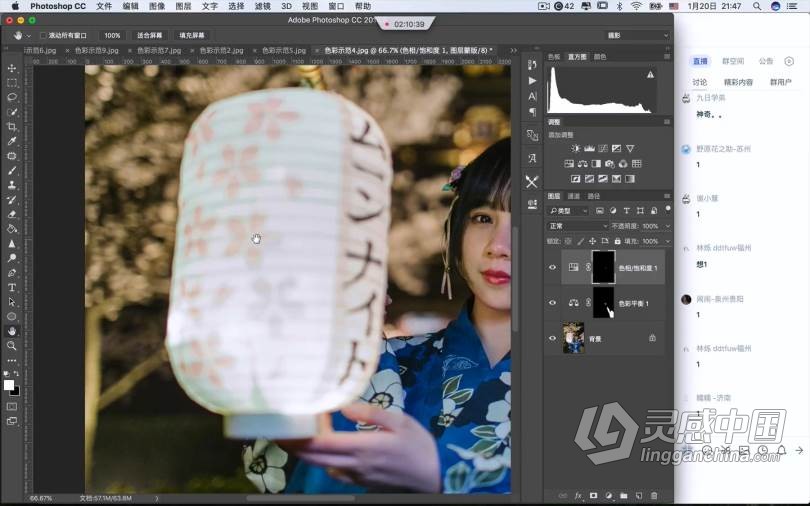Select the Rectangular Marquee tool
Viewport: 810px width, 506px height.
11,83
